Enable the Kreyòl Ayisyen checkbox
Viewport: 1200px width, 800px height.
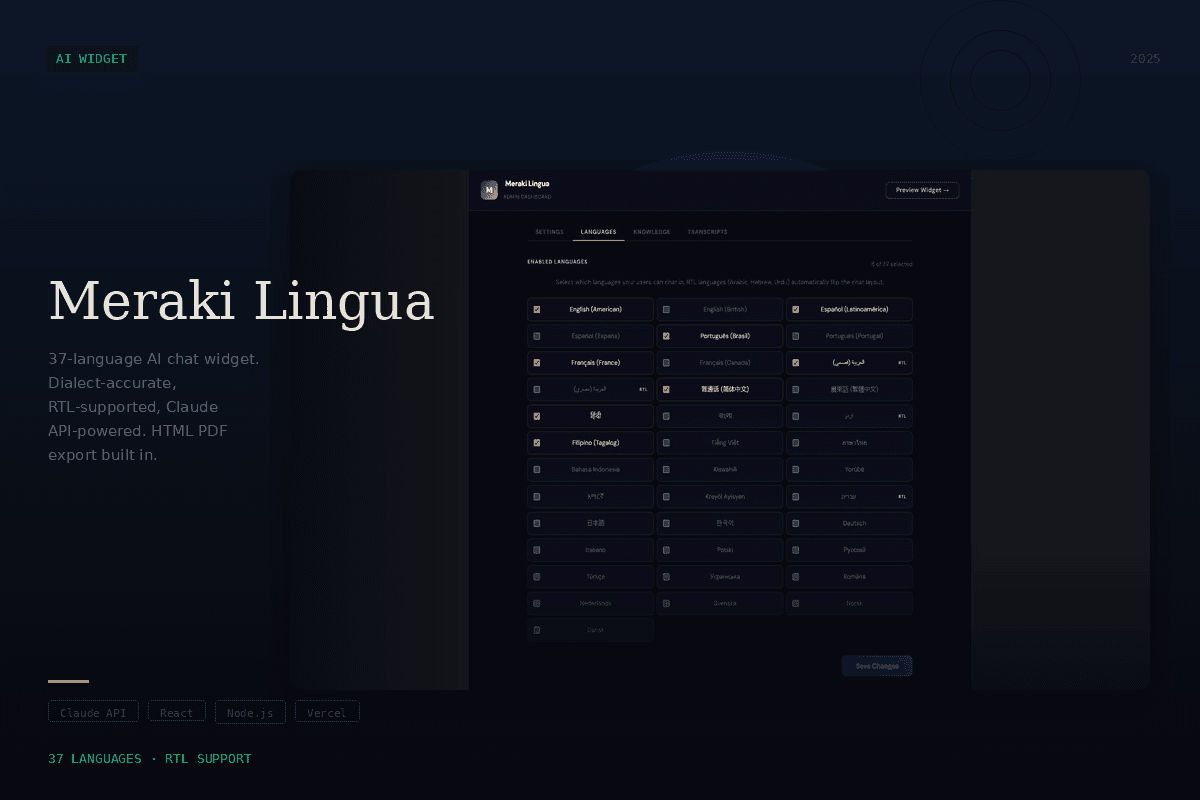tap(666, 497)
